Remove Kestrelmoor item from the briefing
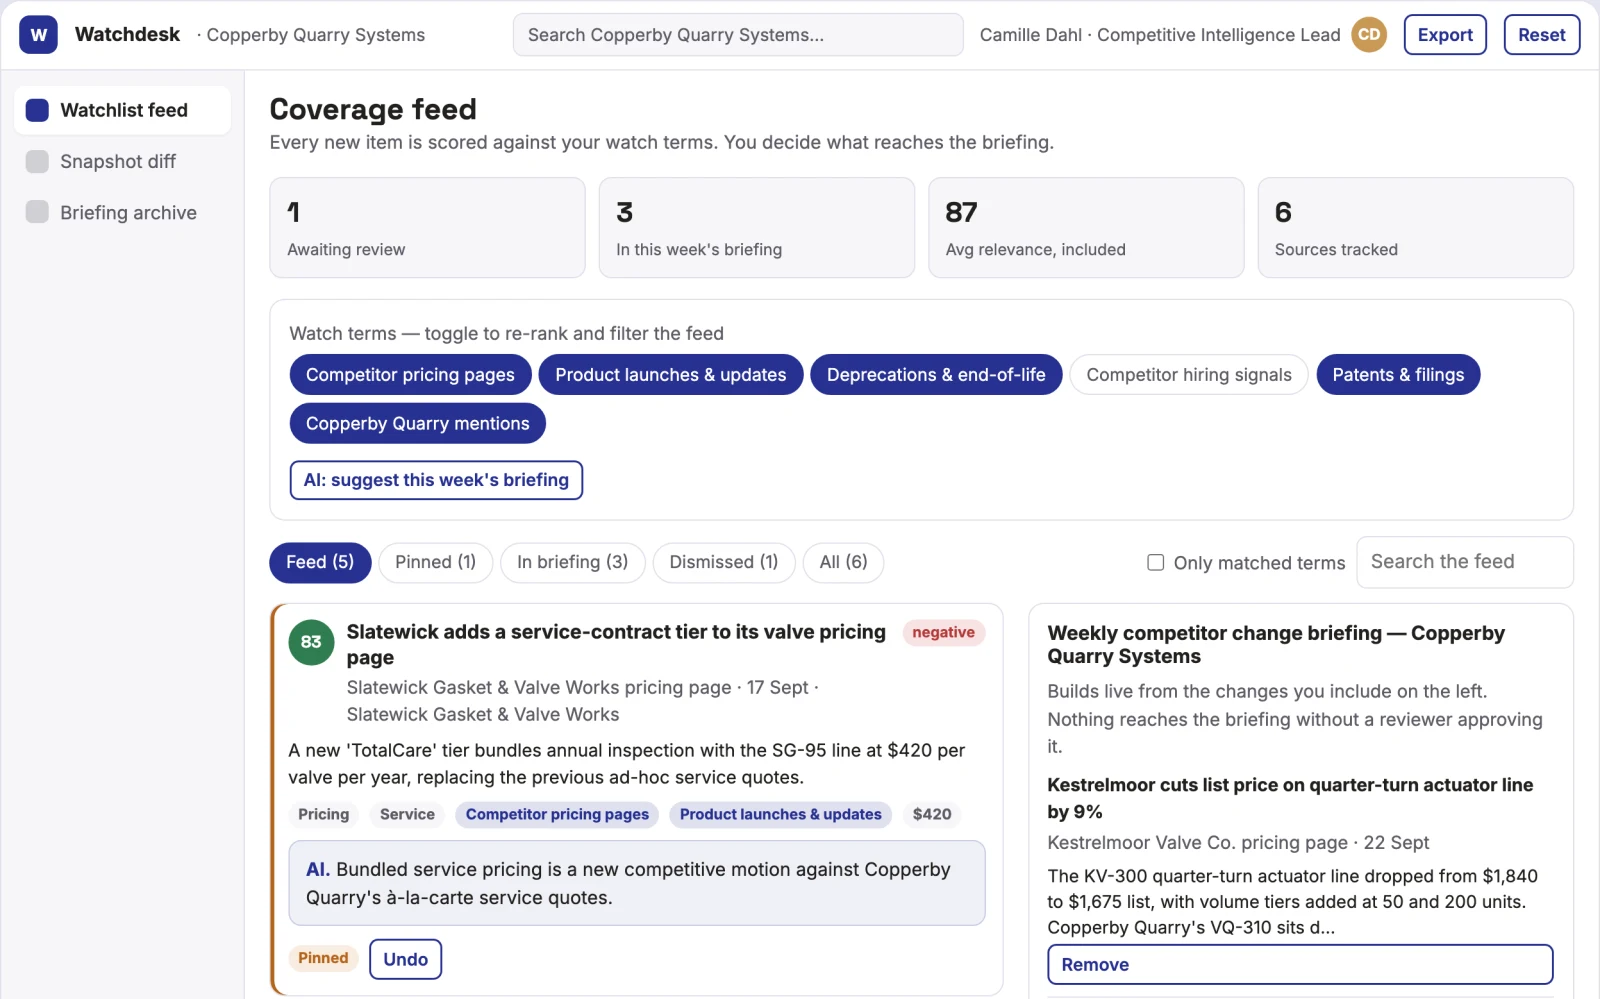 coord(1300,964)
